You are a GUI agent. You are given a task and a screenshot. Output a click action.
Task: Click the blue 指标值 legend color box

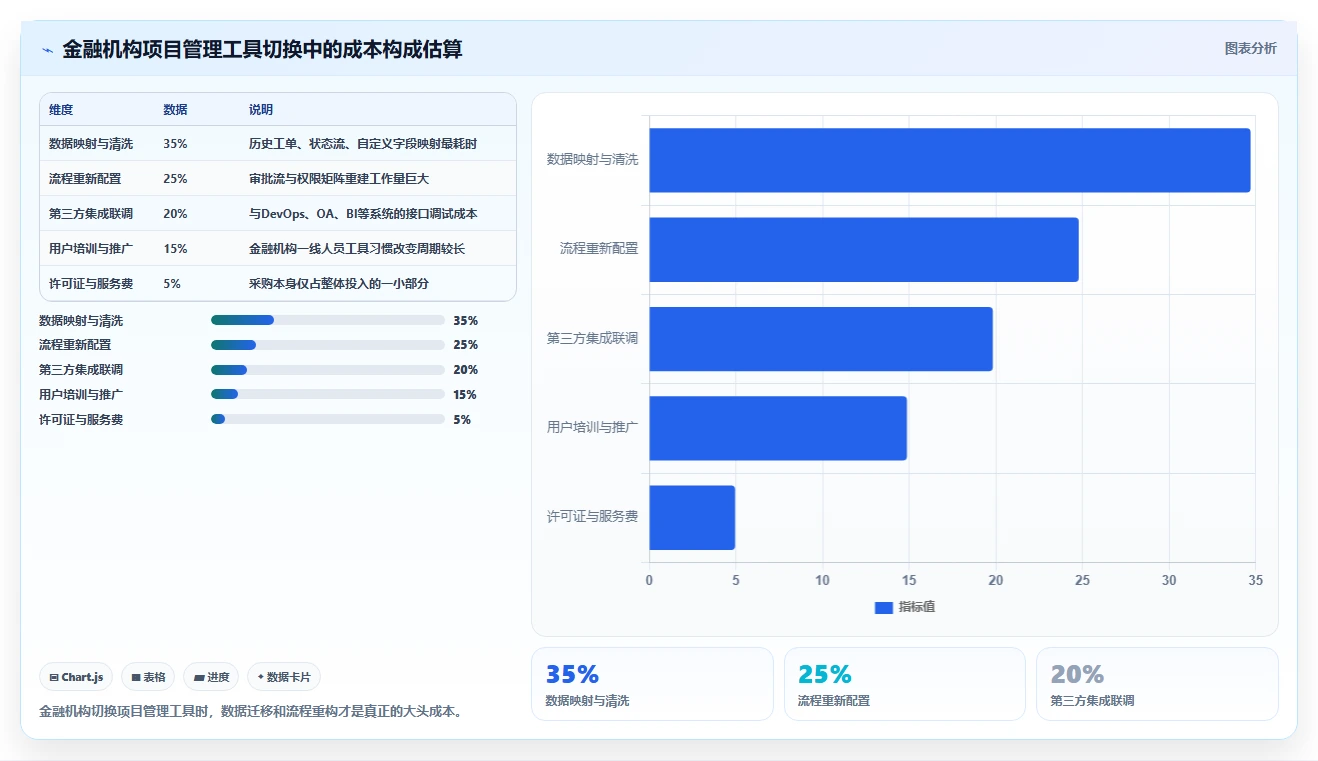(x=883, y=607)
